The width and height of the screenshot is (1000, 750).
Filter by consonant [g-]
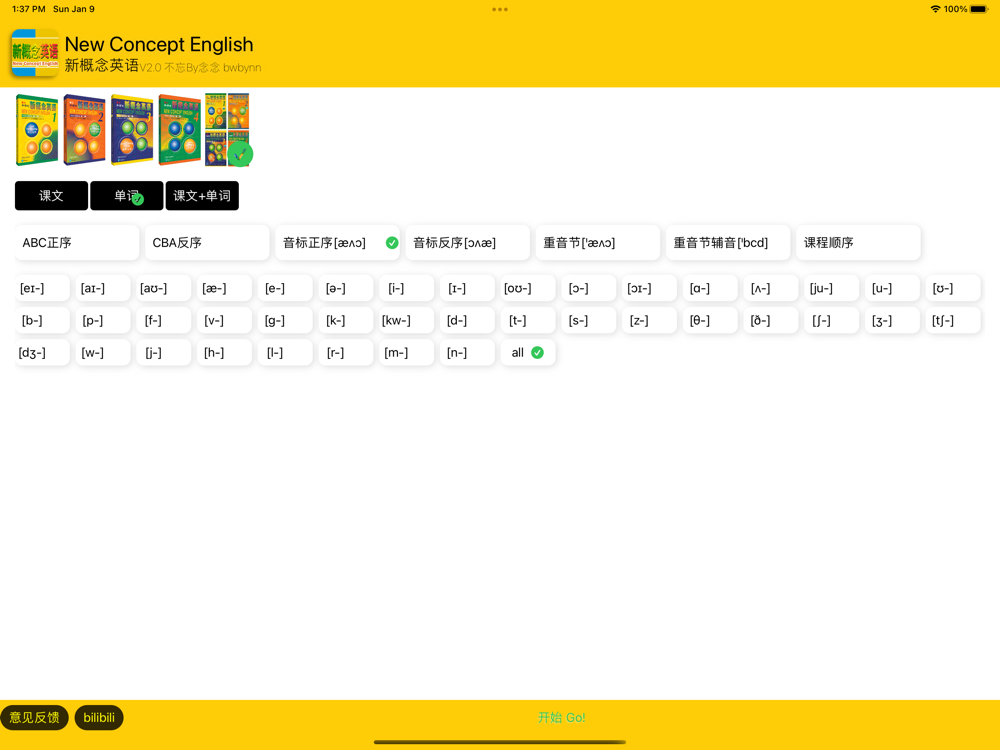click(285, 320)
